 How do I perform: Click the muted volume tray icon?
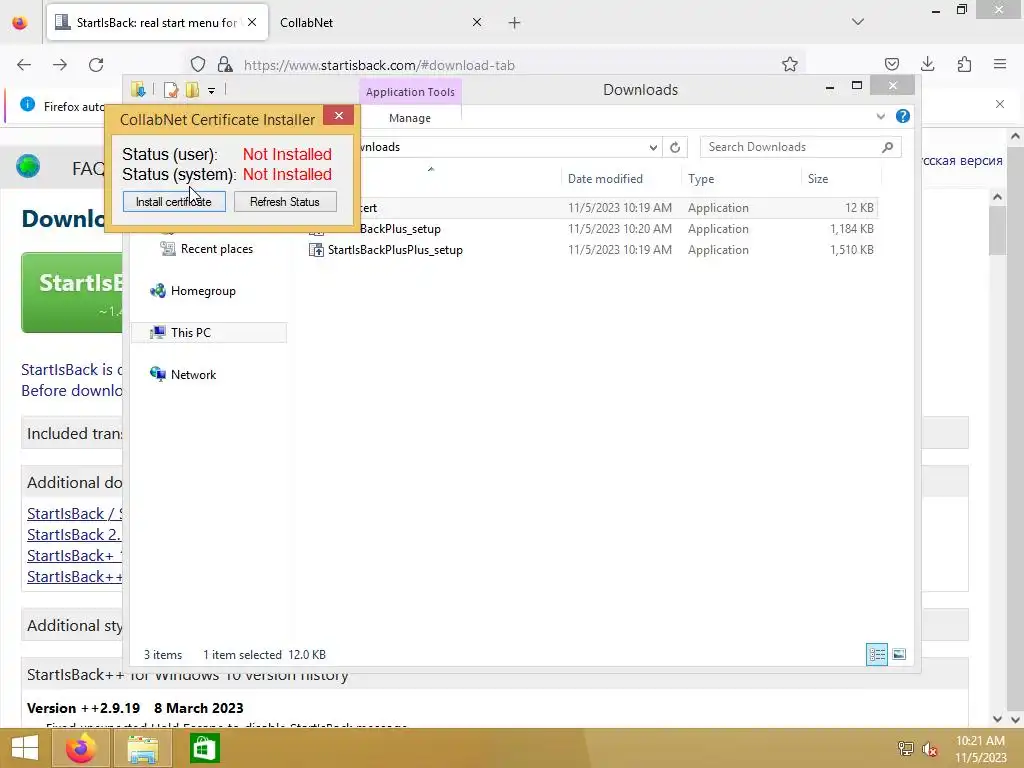click(x=930, y=749)
